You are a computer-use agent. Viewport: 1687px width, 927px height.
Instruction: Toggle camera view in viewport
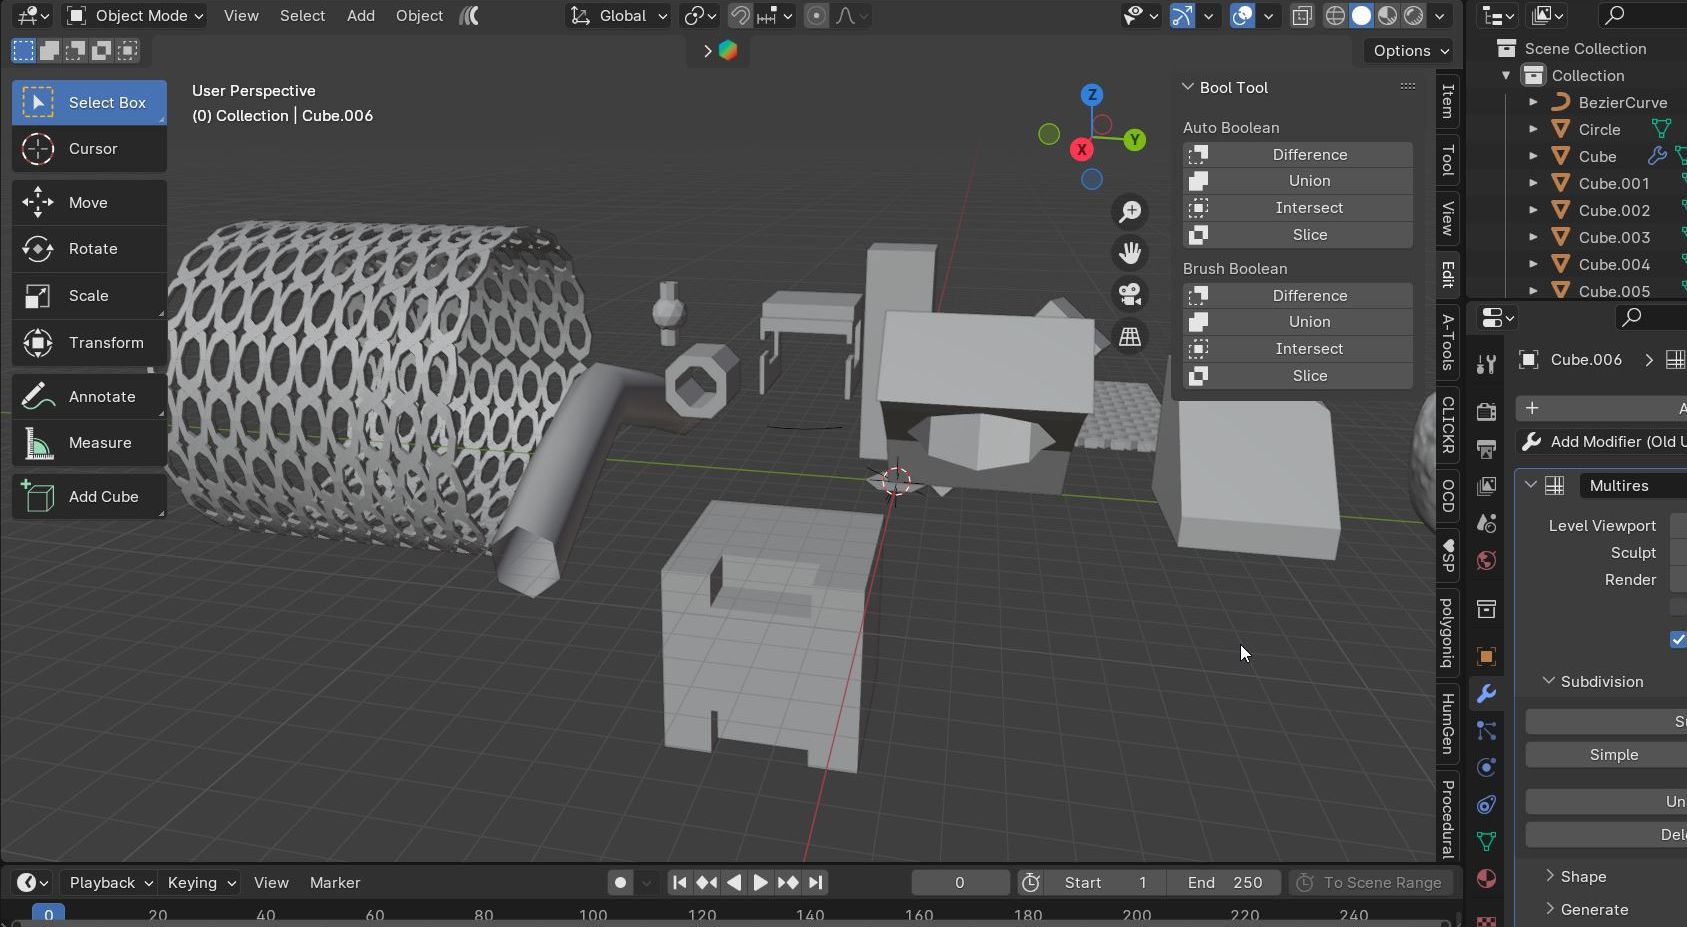(1130, 295)
